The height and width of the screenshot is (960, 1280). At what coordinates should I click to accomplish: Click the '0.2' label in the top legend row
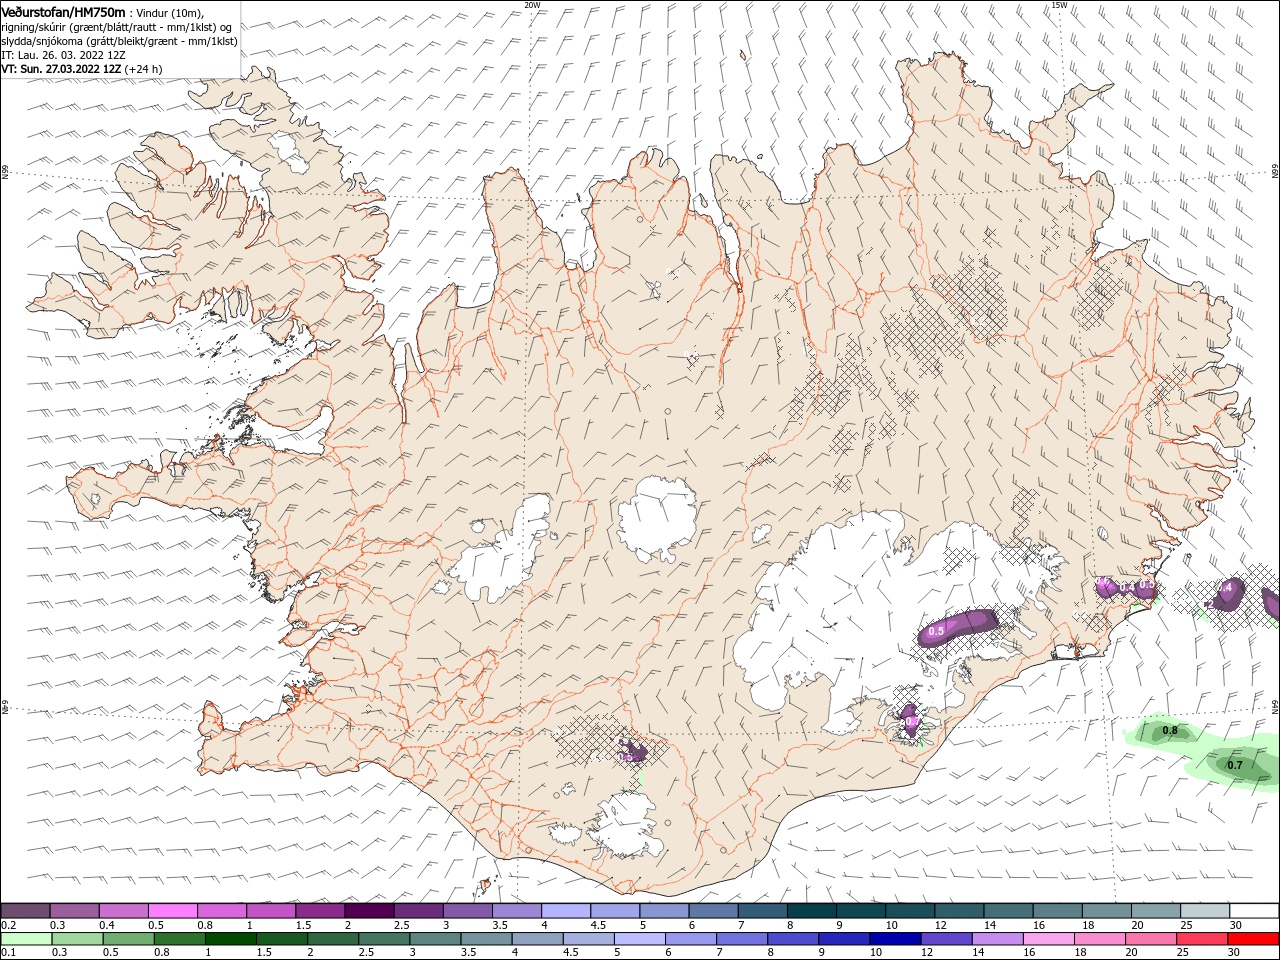coord(7,925)
